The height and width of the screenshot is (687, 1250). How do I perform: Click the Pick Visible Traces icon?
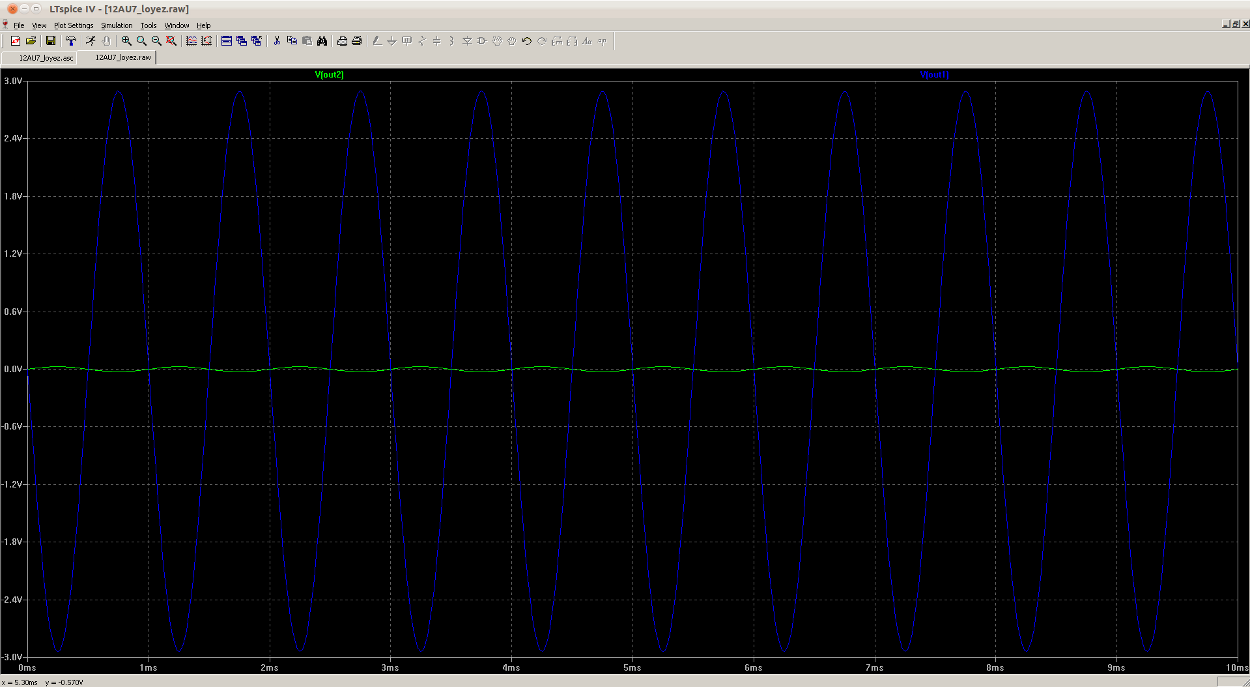(x=206, y=41)
